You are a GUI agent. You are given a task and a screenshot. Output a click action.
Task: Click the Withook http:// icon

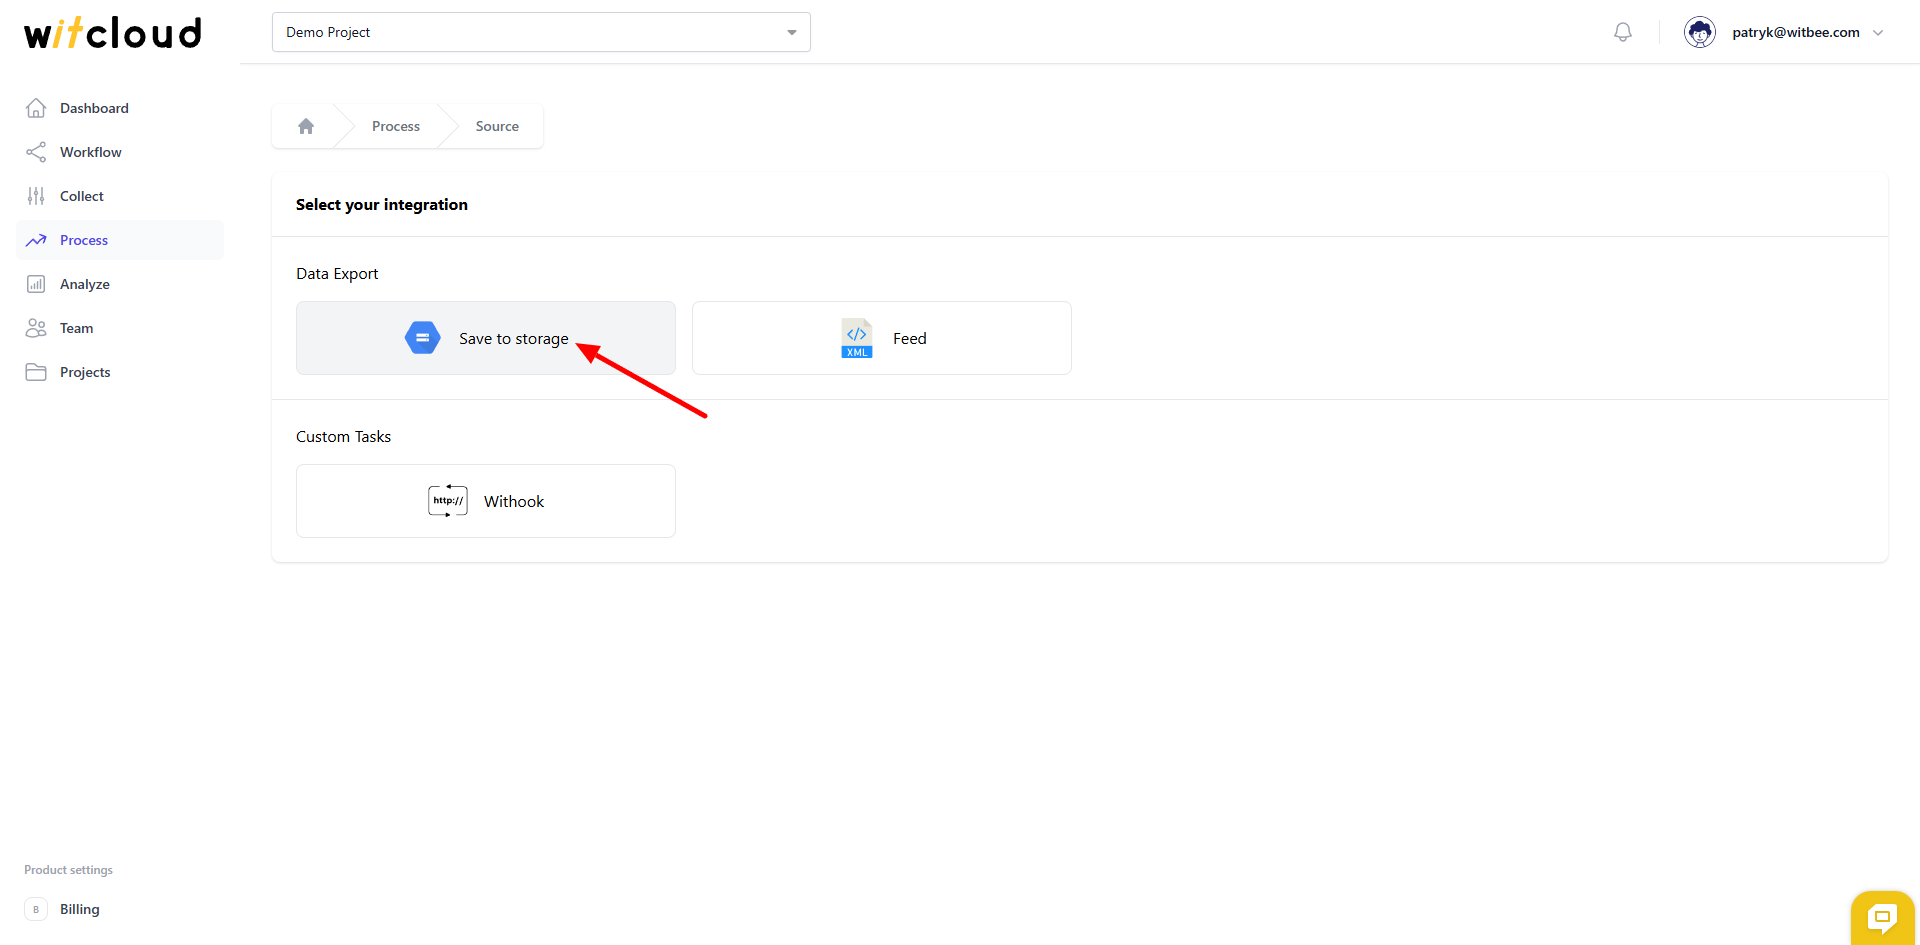pos(447,501)
